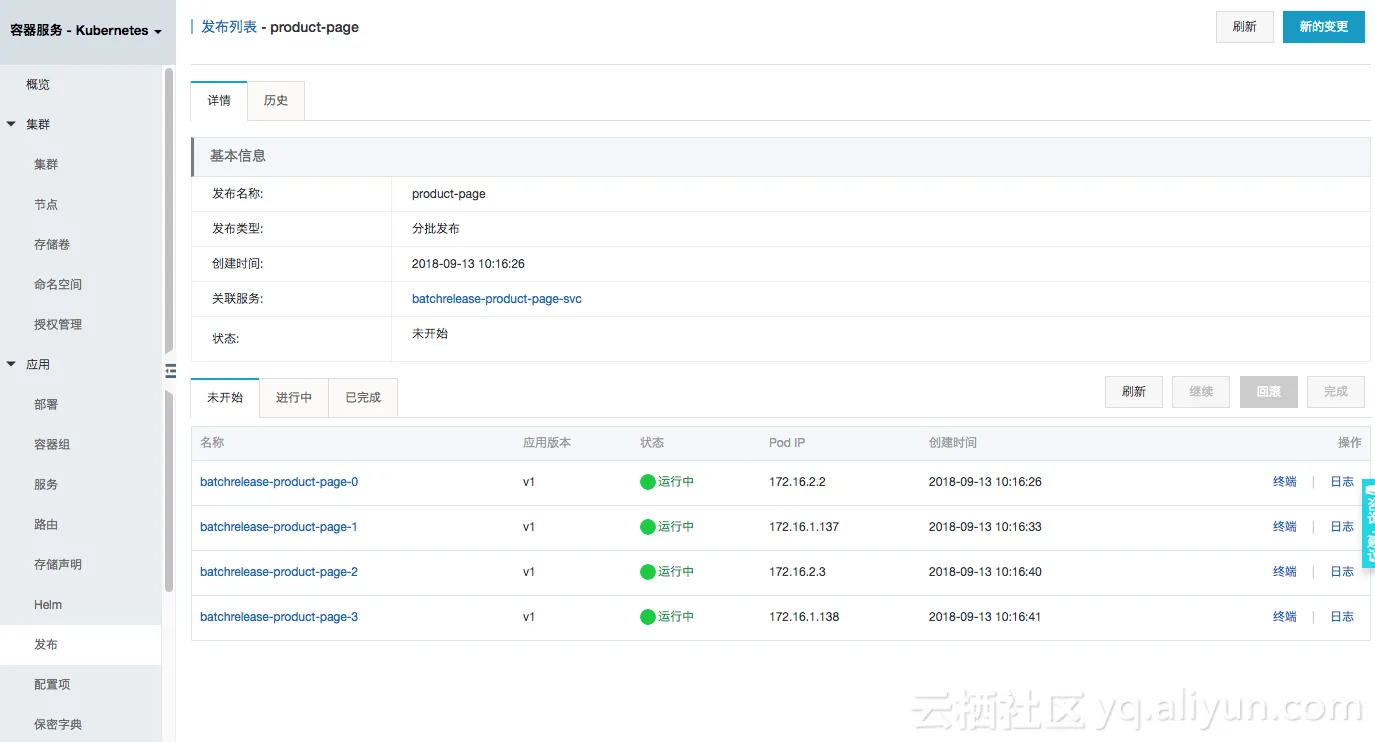Open 授权管理 page
Viewport: 1375px width, 742px height.
coord(58,325)
